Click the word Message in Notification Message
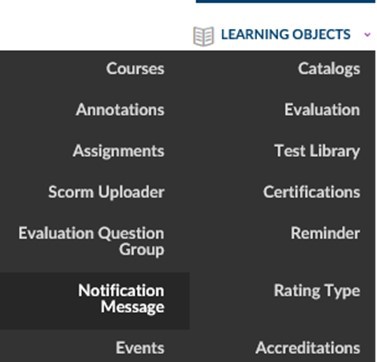This screenshot has height=362, width=377. 133,307
